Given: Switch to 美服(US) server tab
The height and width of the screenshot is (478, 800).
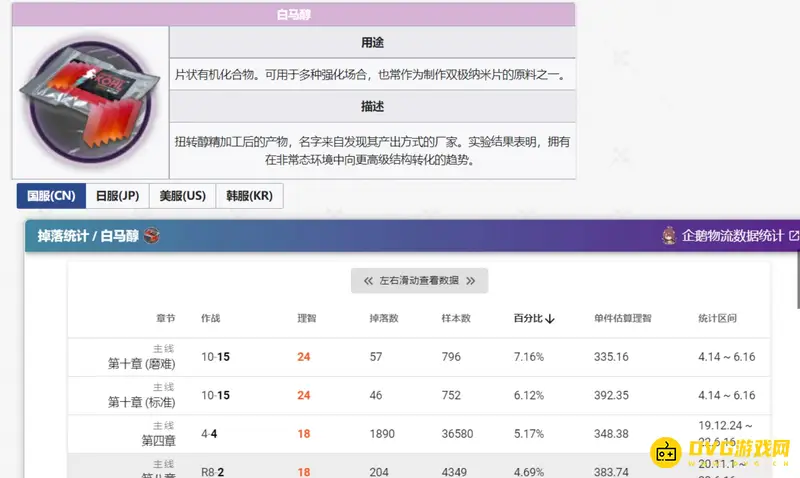Looking at the screenshot, I should (x=183, y=196).
